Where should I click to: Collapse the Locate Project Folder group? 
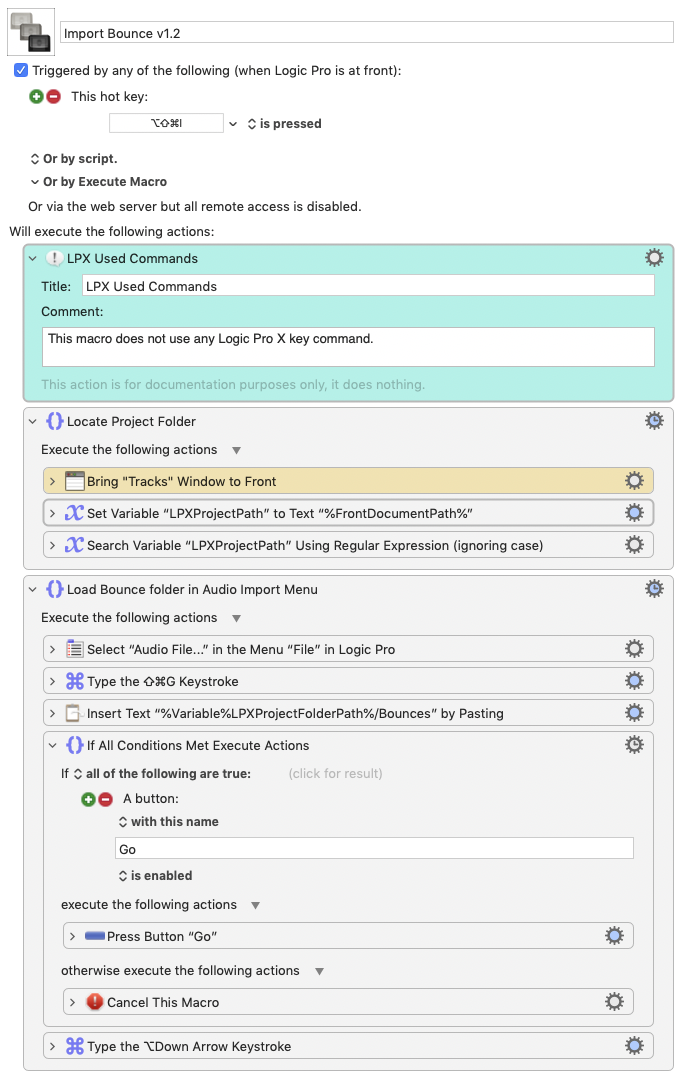click(x=32, y=421)
